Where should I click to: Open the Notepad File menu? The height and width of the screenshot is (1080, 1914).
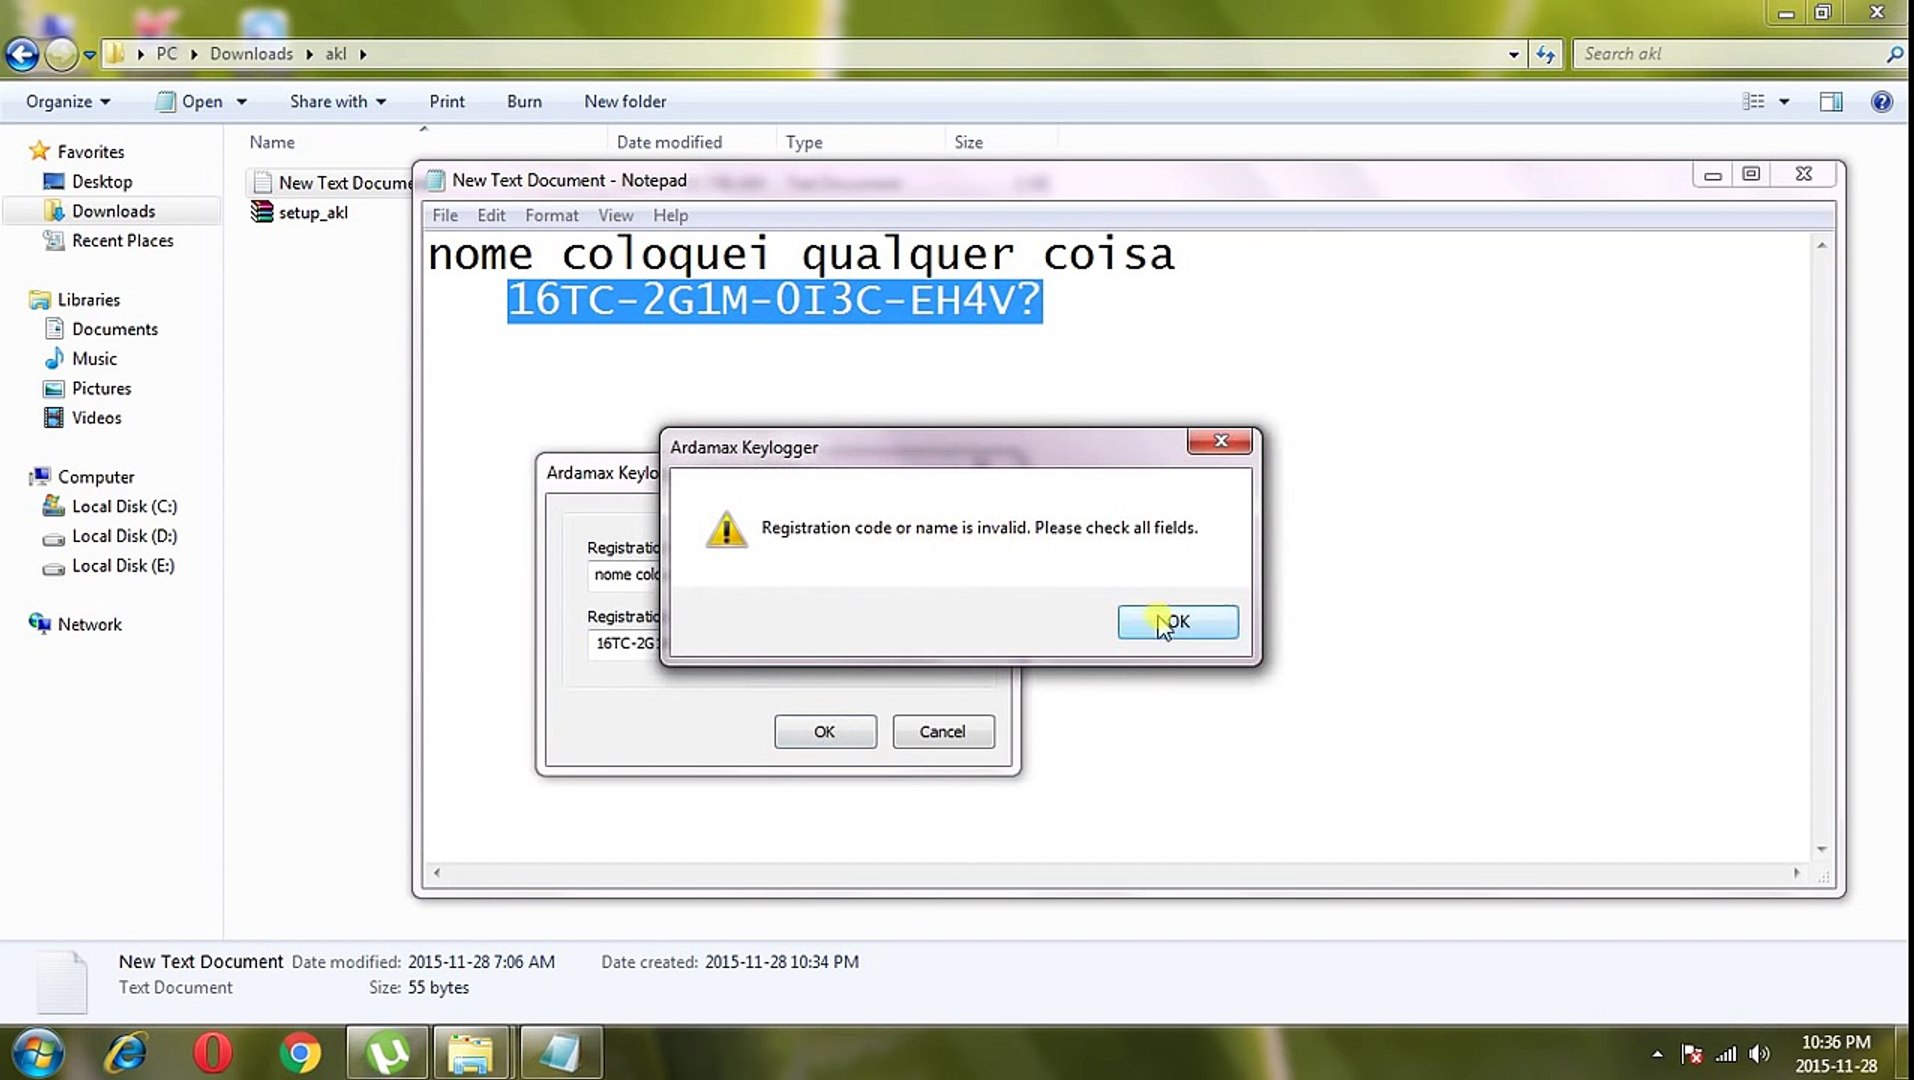point(445,215)
